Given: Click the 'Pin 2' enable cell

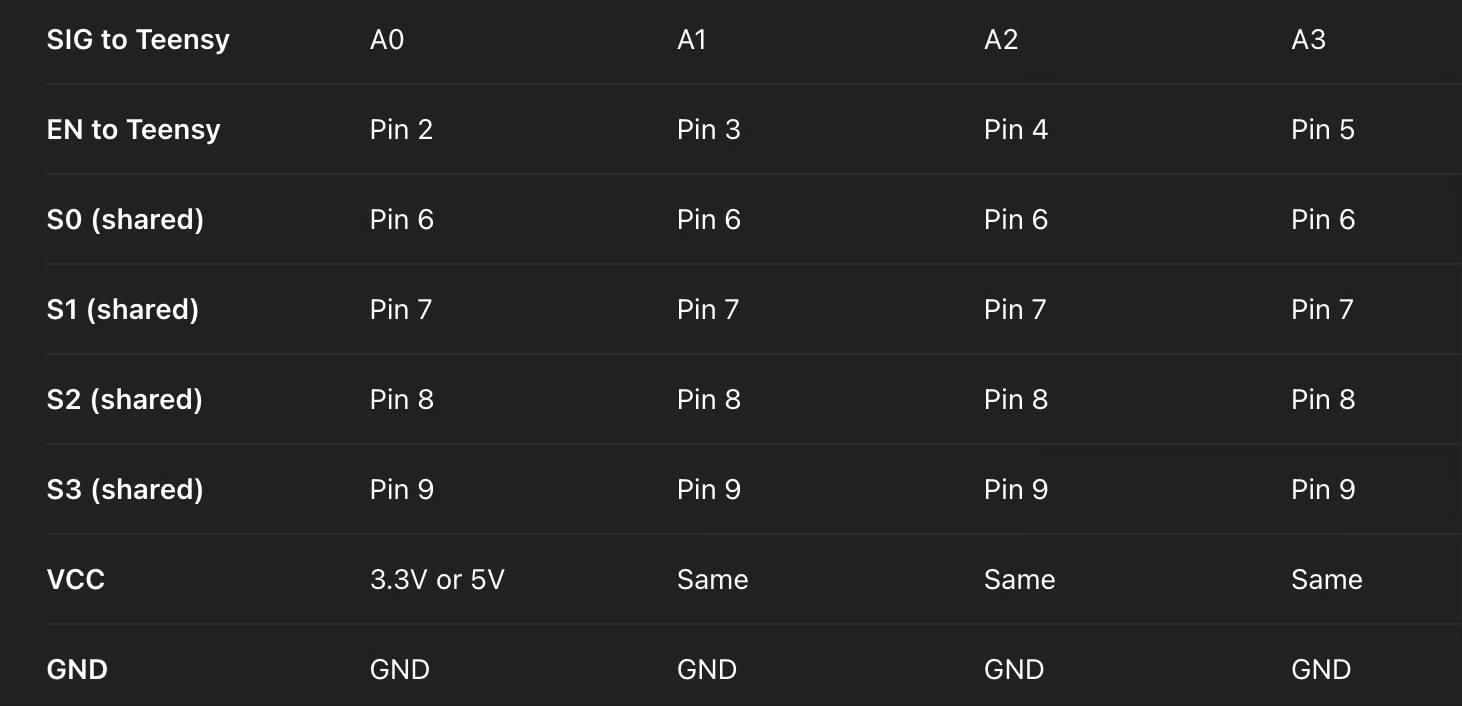Looking at the screenshot, I should [x=401, y=130].
